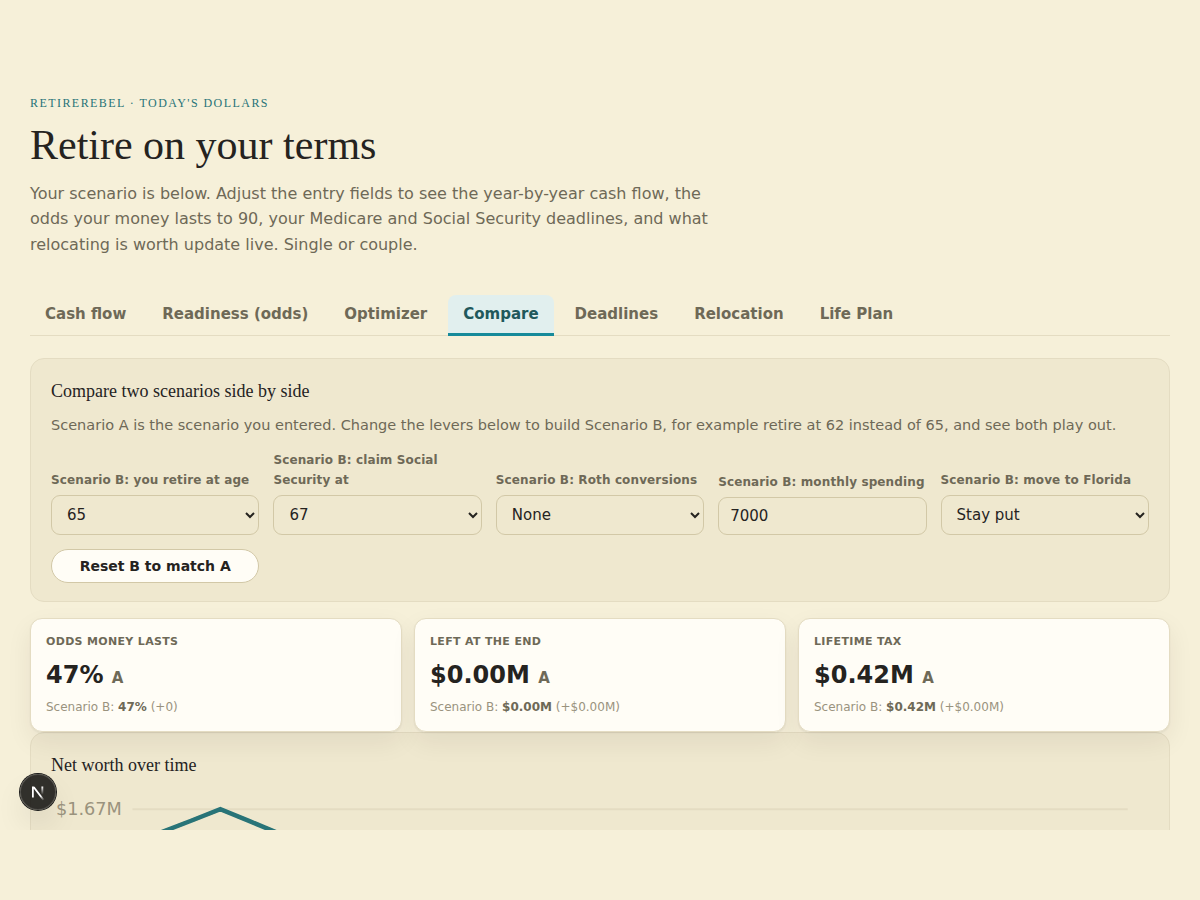Click Reset B to match A

[x=155, y=566]
